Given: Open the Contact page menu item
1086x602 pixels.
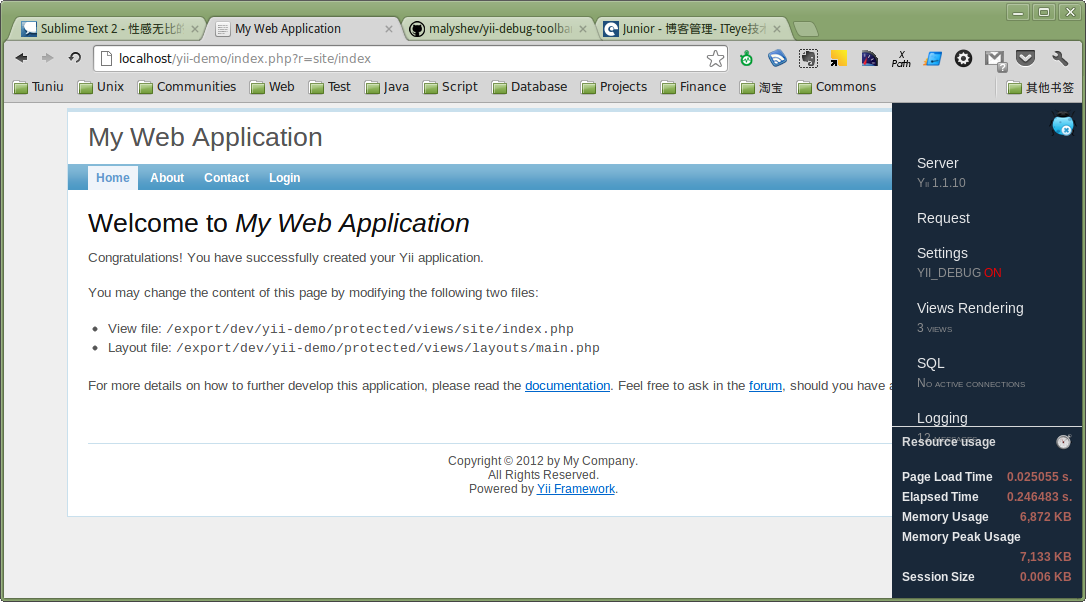Looking at the screenshot, I should [226, 178].
